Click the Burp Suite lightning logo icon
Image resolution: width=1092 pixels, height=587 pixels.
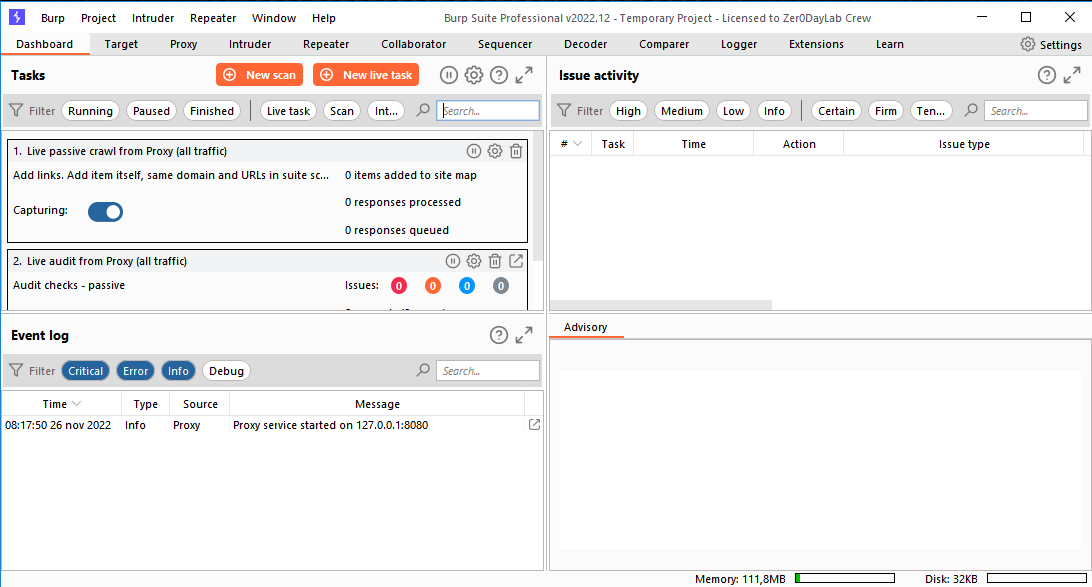(x=17, y=17)
